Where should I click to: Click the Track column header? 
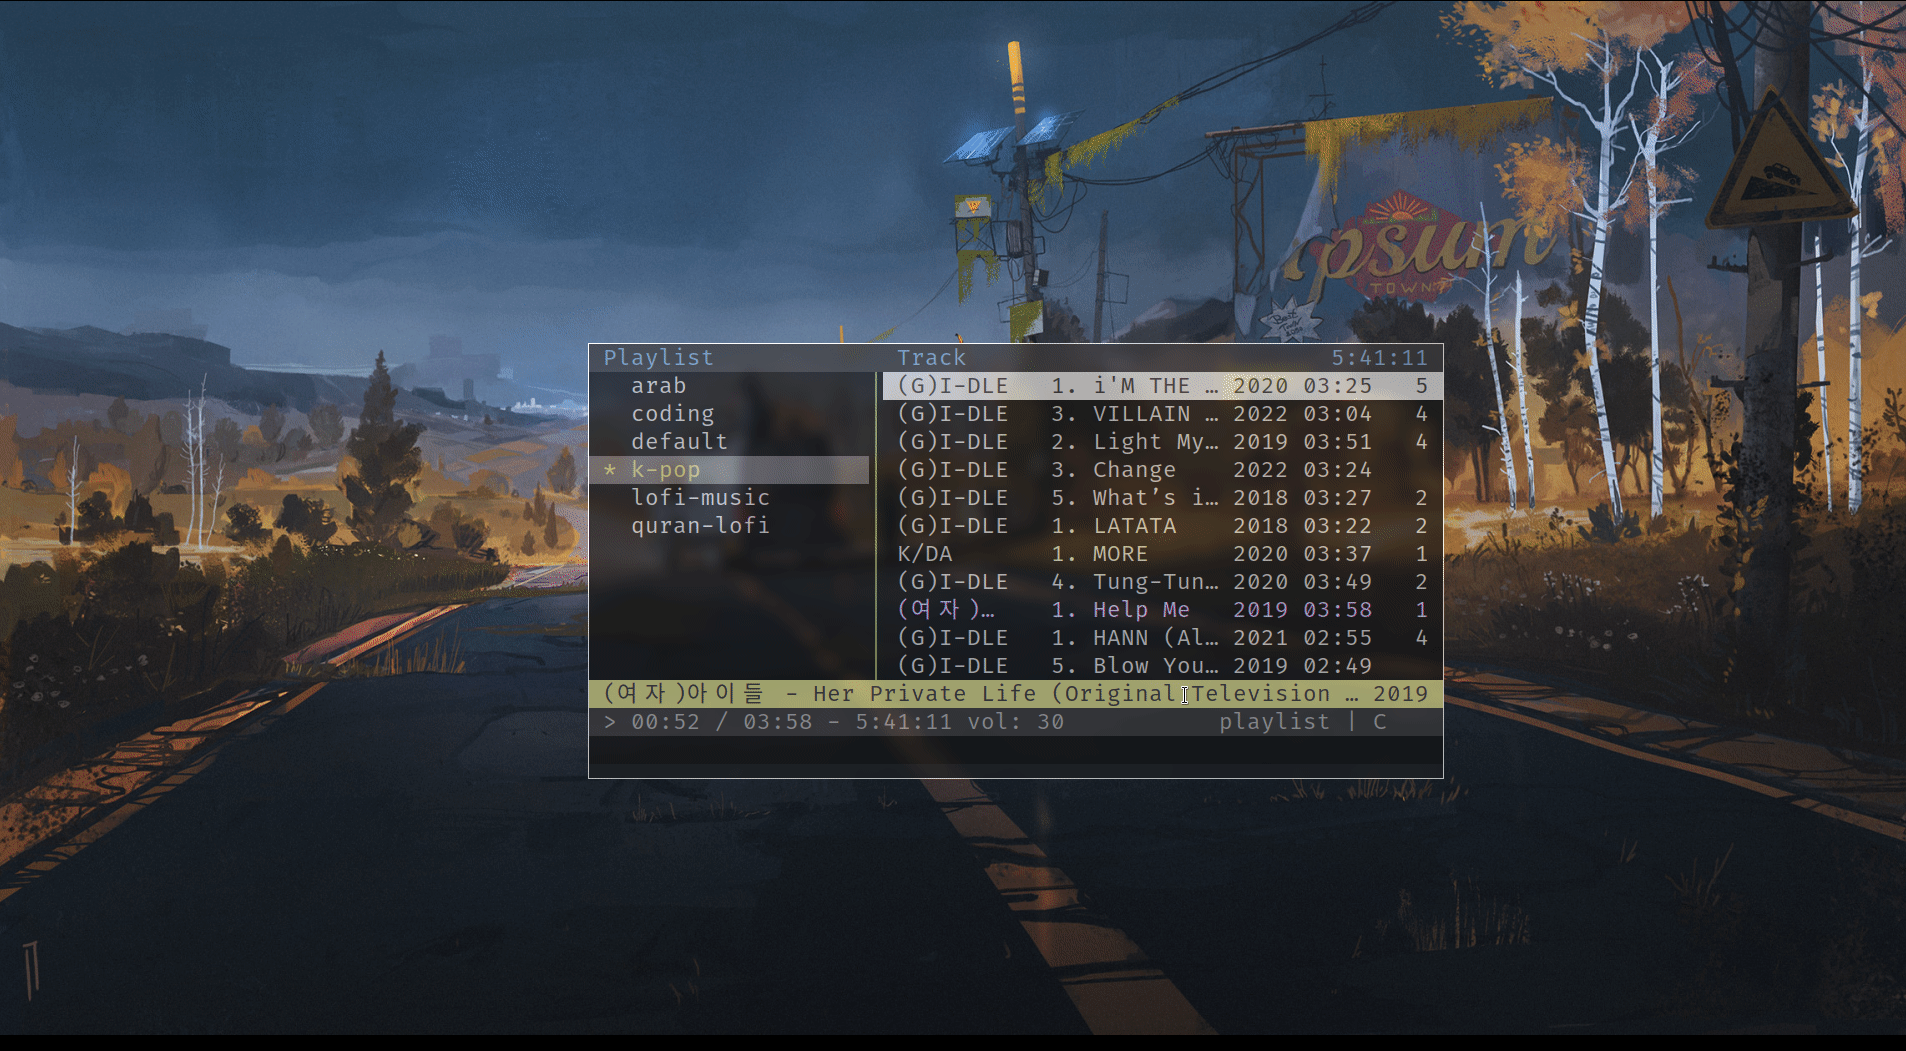tap(931, 358)
